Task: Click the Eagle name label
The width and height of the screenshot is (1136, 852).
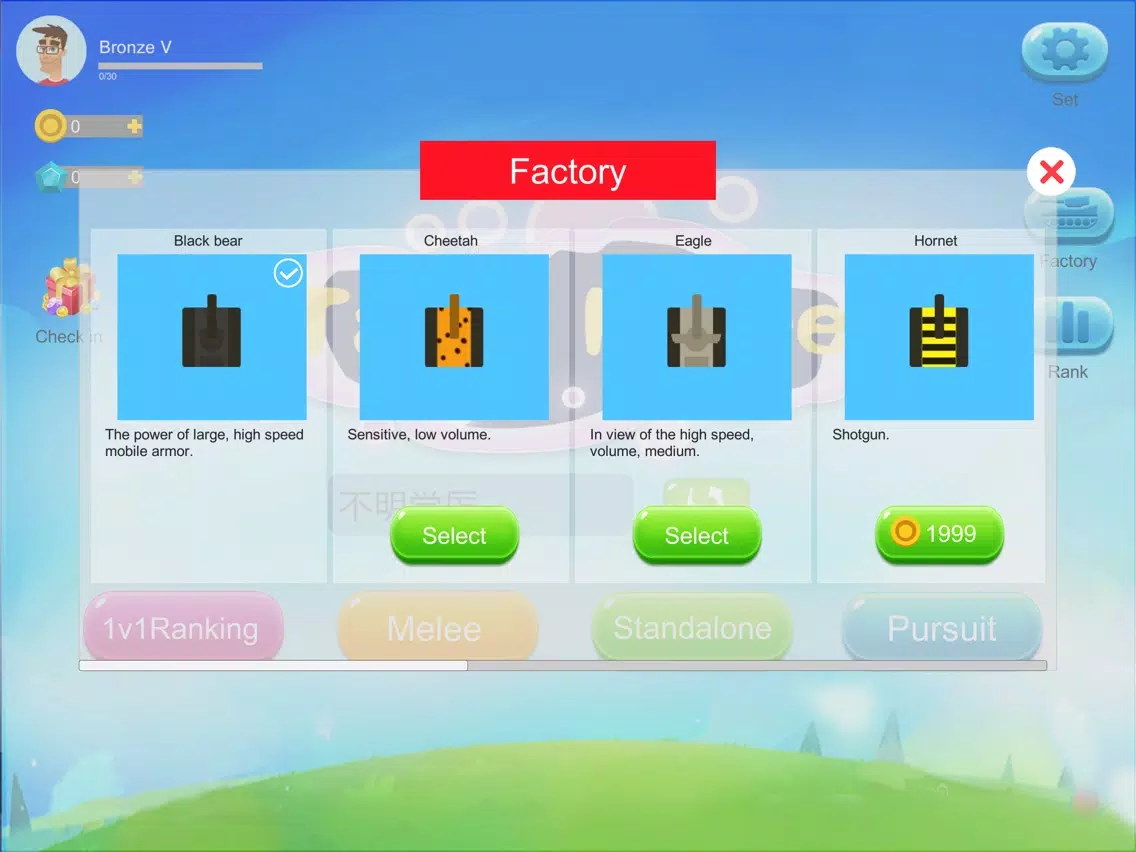Action: (693, 241)
